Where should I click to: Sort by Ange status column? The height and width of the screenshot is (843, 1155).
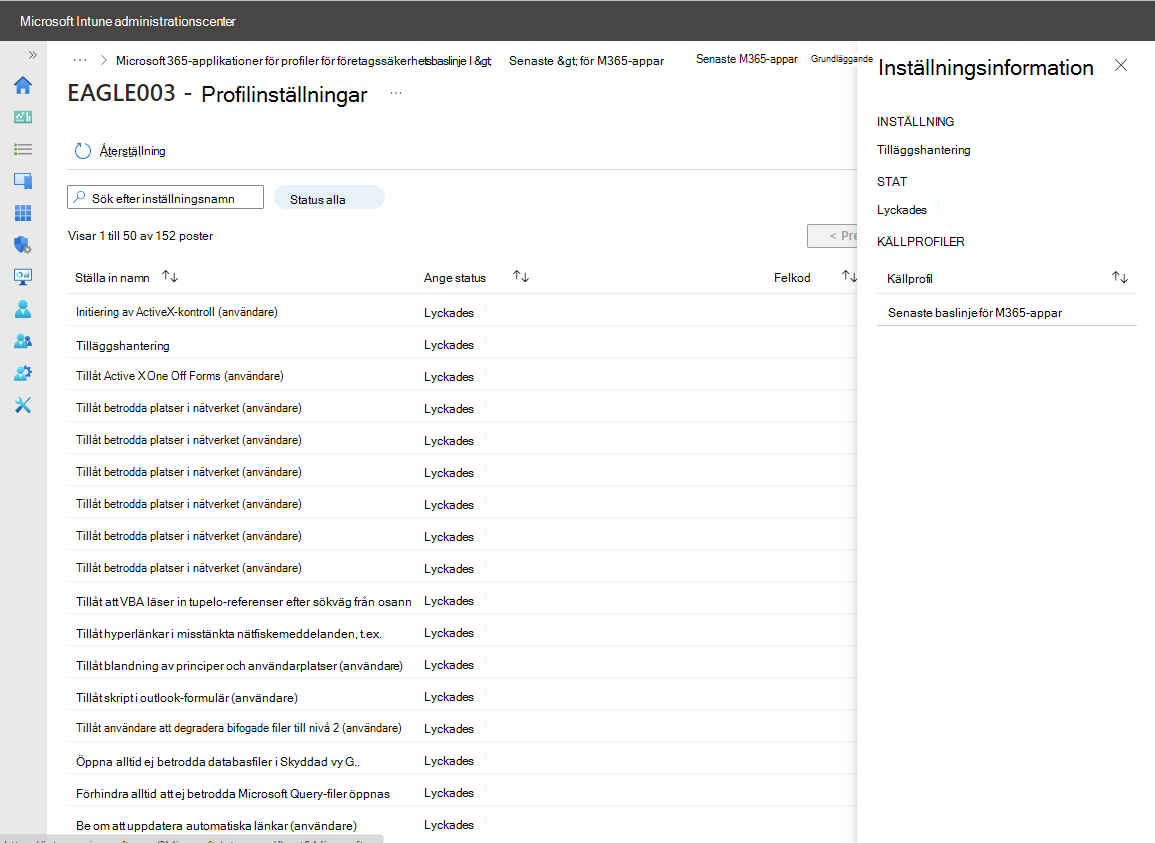point(521,277)
